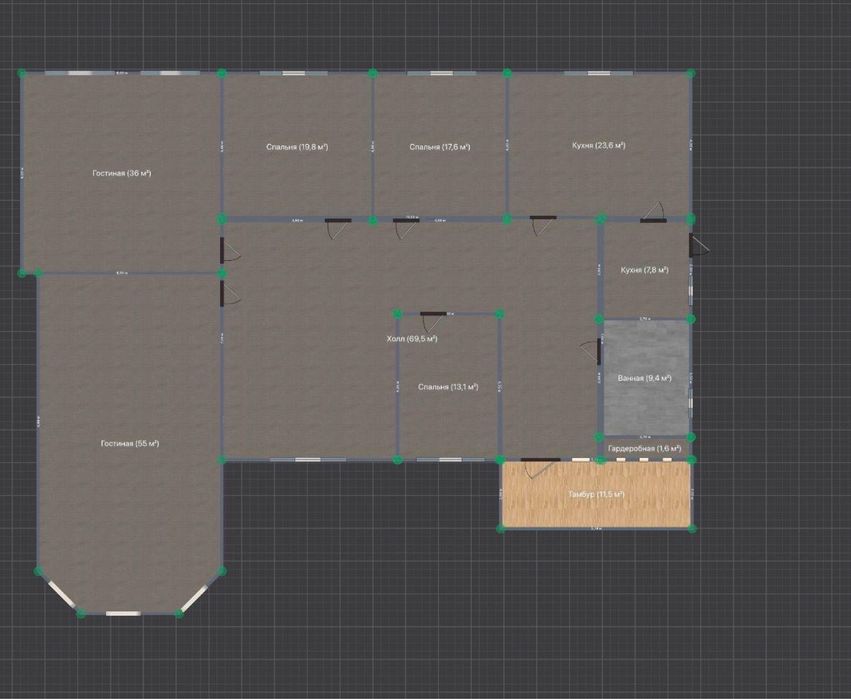Click the Ванная (9,4 м²) label
This screenshot has height=699, width=851.
point(645,378)
